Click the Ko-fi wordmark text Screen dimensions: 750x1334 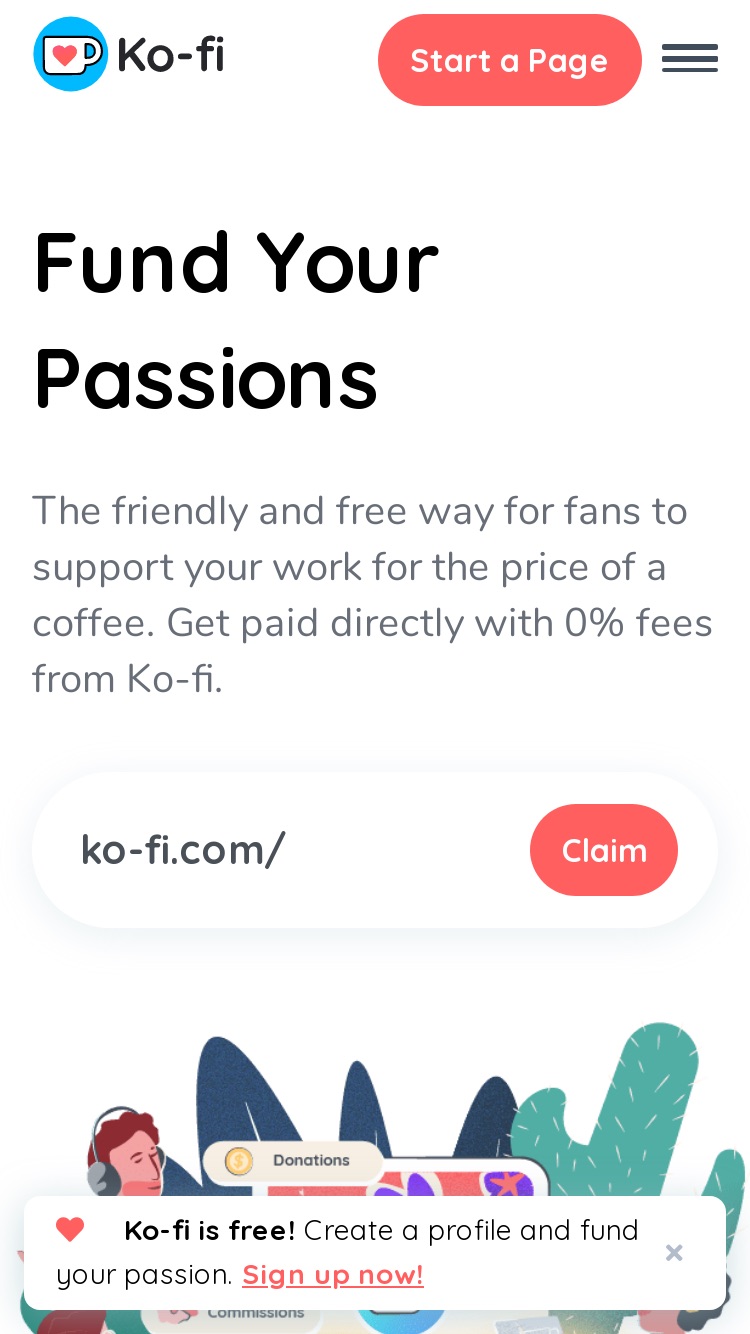click(170, 55)
